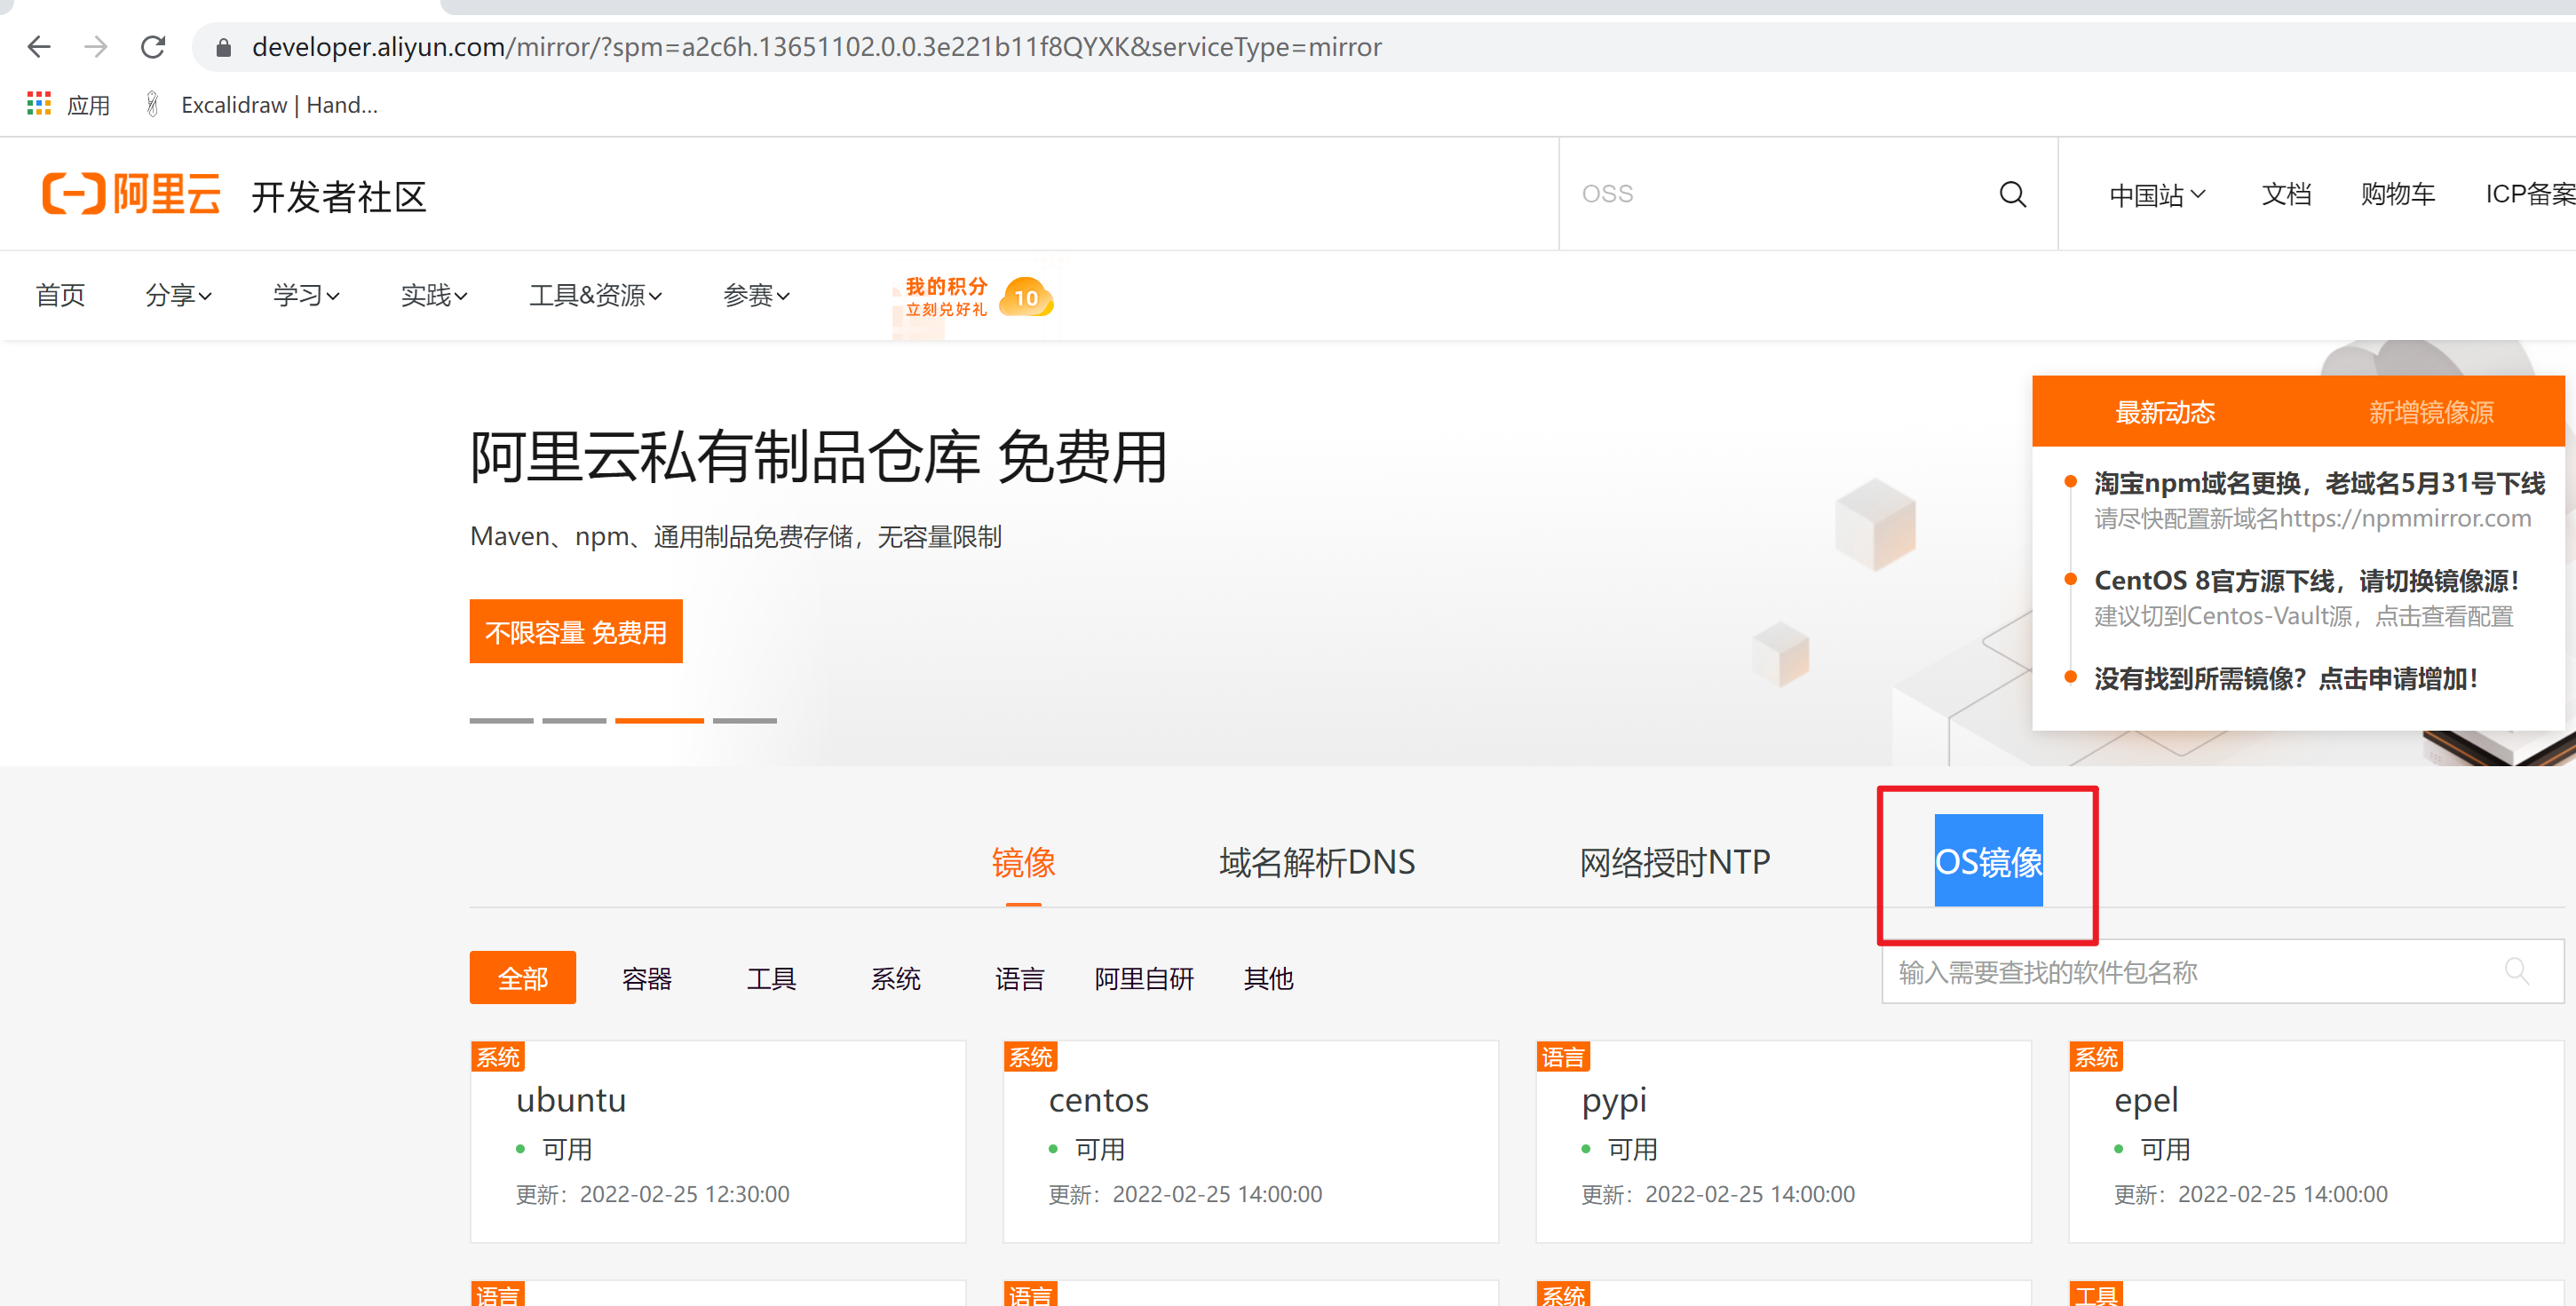2576x1306 pixels.
Task: Expand the 实践 menu
Action: 434,295
